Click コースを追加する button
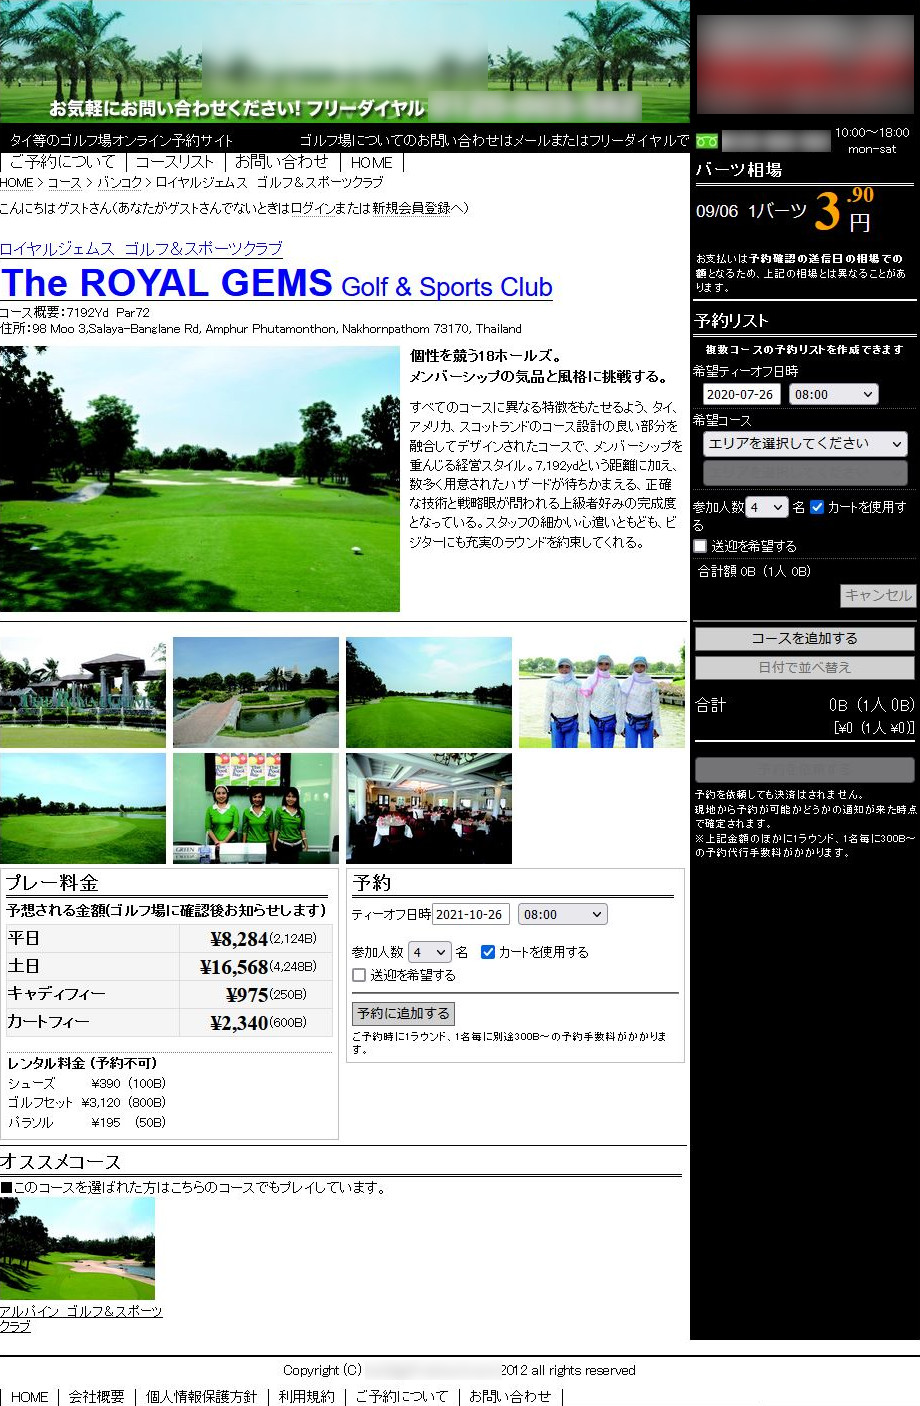 805,638
